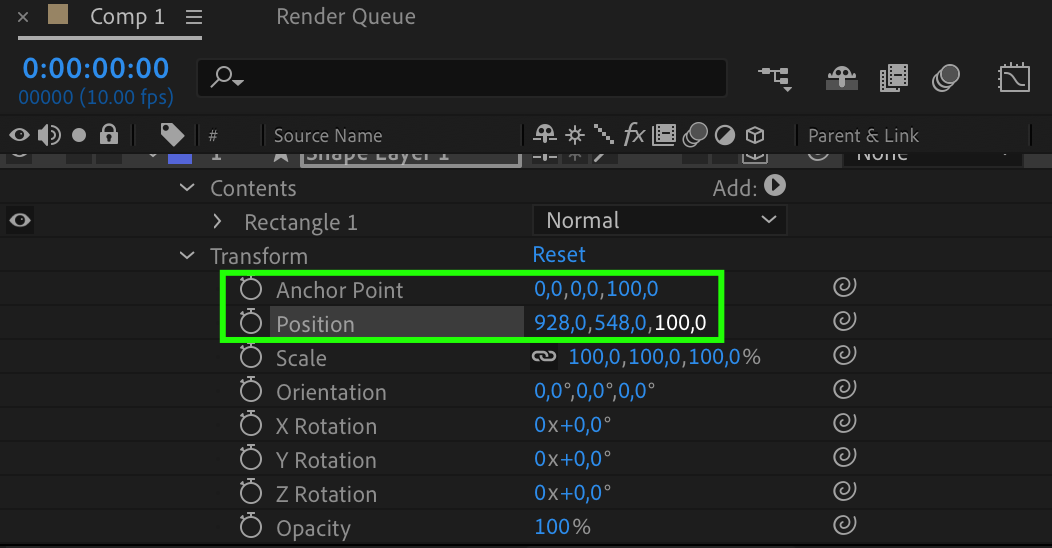Hide Rectangle 1 with eye icon
Image resolution: width=1052 pixels, height=548 pixels.
[20, 221]
